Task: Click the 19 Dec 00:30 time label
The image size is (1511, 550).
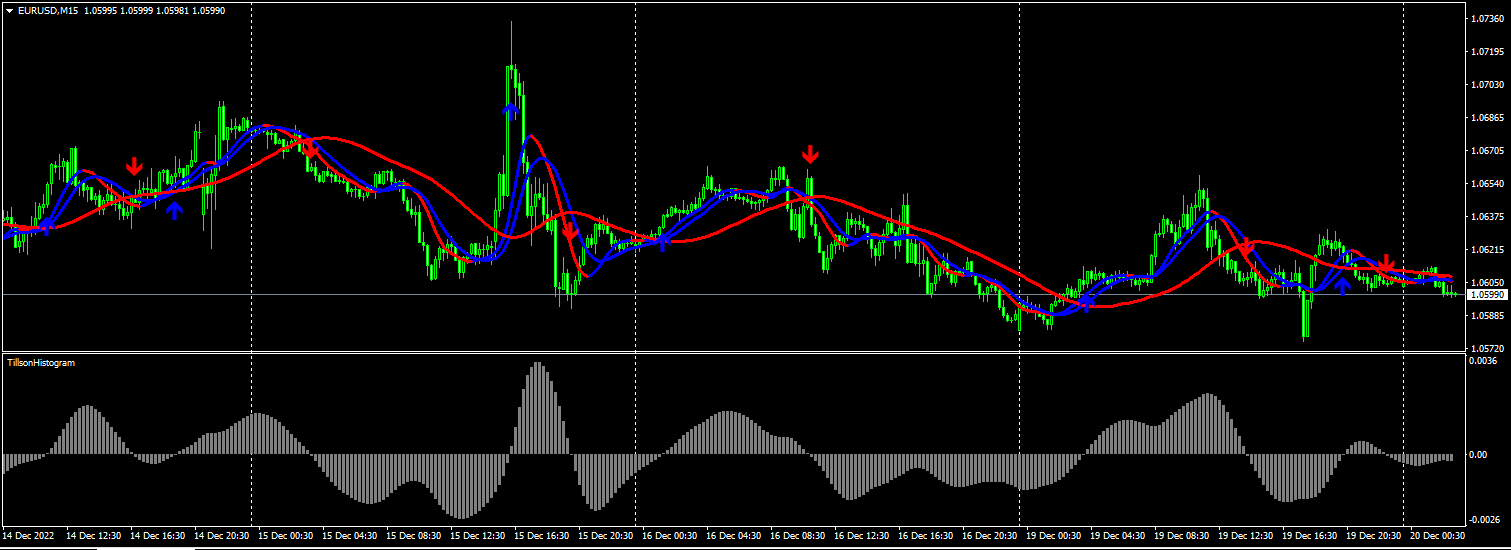Action: pyautogui.click(x=1054, y=536)
